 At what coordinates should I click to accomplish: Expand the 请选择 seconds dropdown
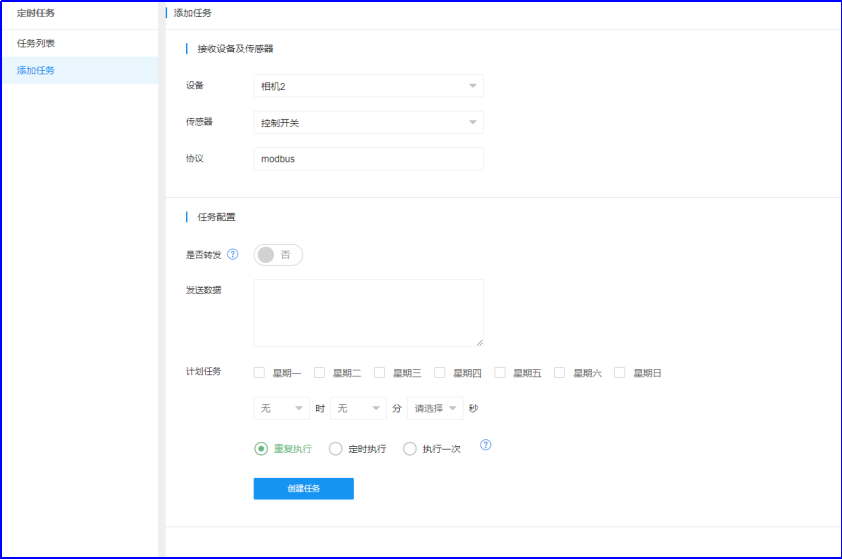tap(435, 409)
